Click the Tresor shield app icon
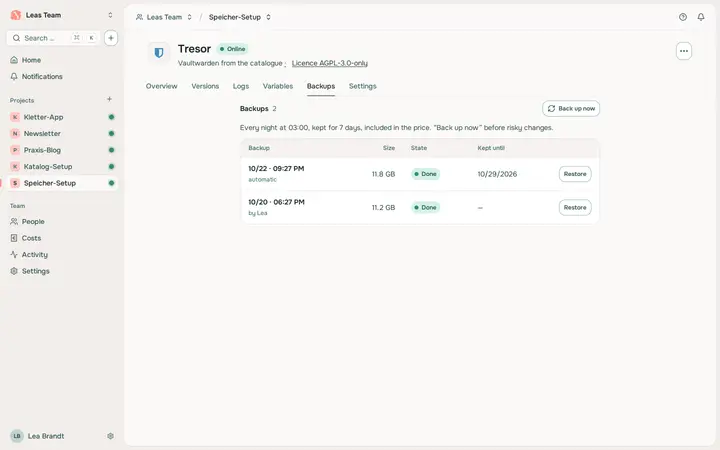 click(x=159, y=53)
